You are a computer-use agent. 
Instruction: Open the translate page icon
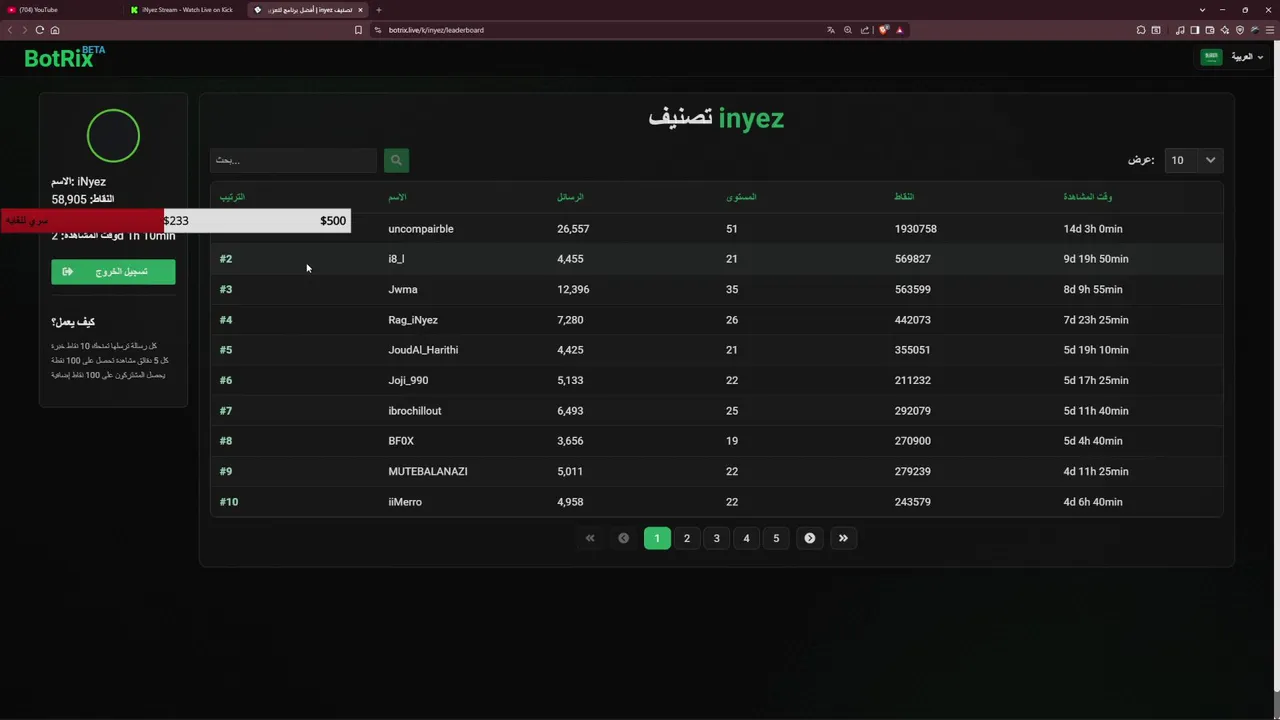830,30
